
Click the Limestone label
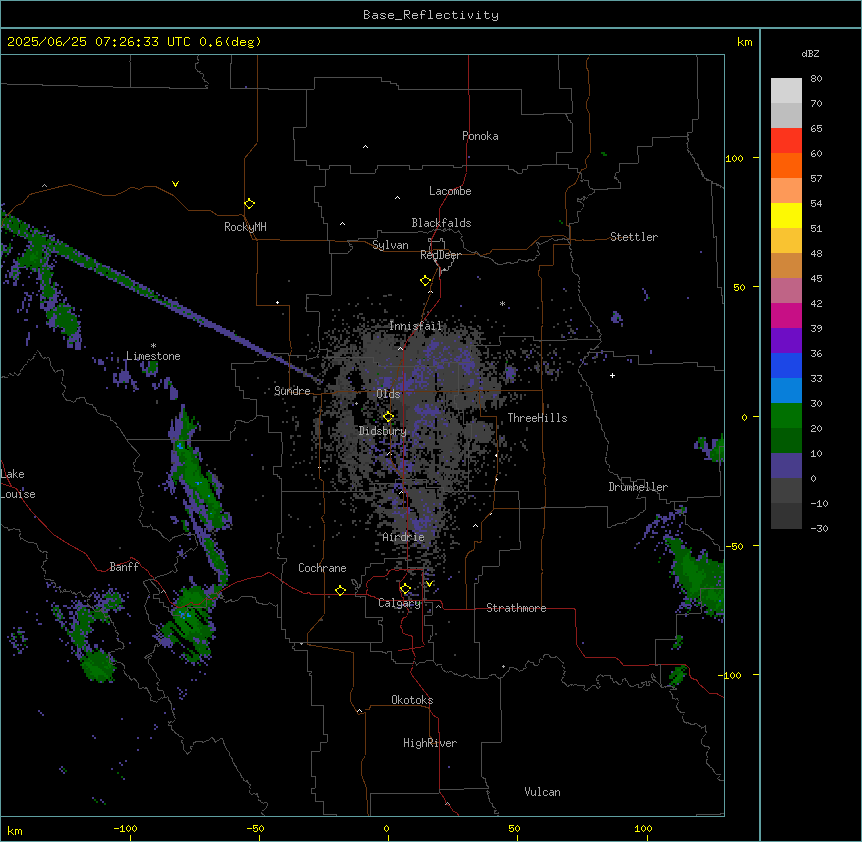[x=153, y=356]
